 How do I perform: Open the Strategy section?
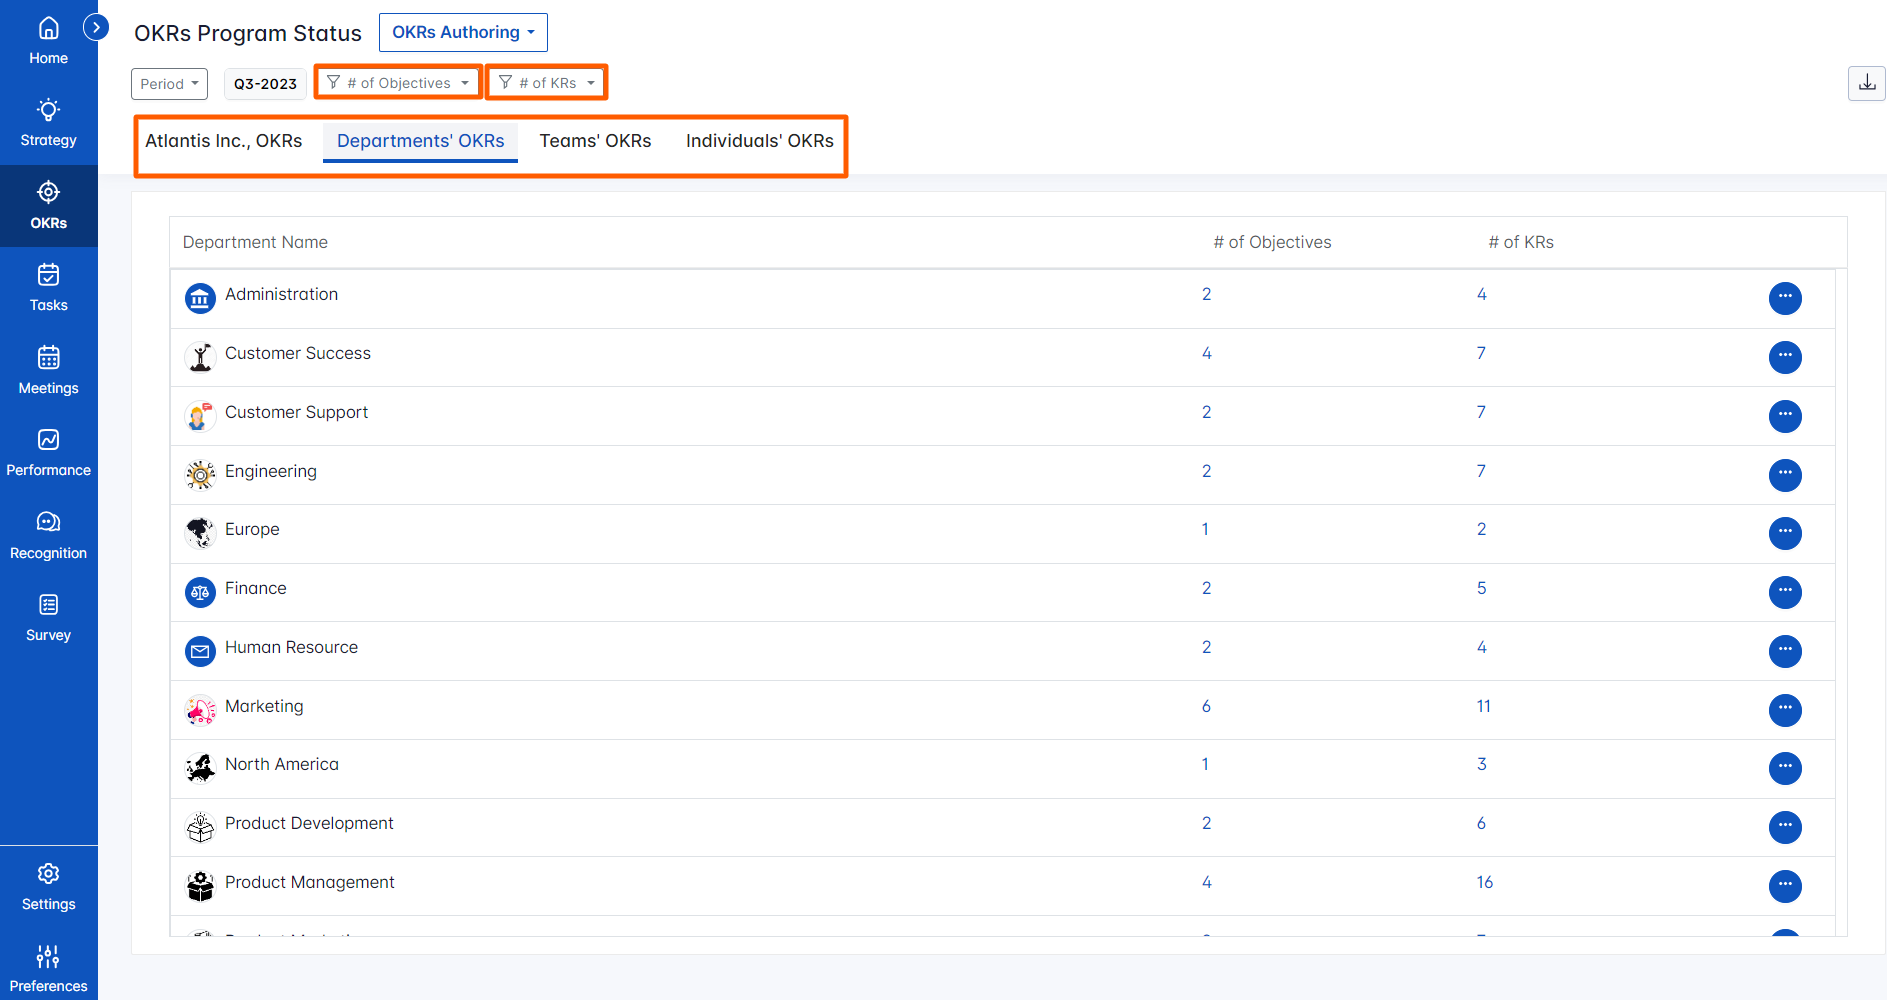[48, 123]
